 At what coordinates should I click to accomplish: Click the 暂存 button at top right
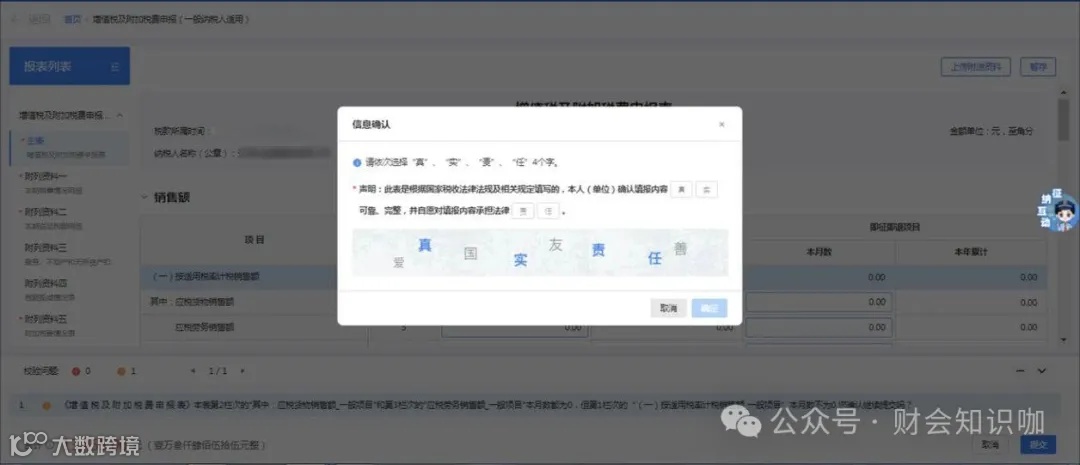pyautogui.click(x=1038, y=67)
